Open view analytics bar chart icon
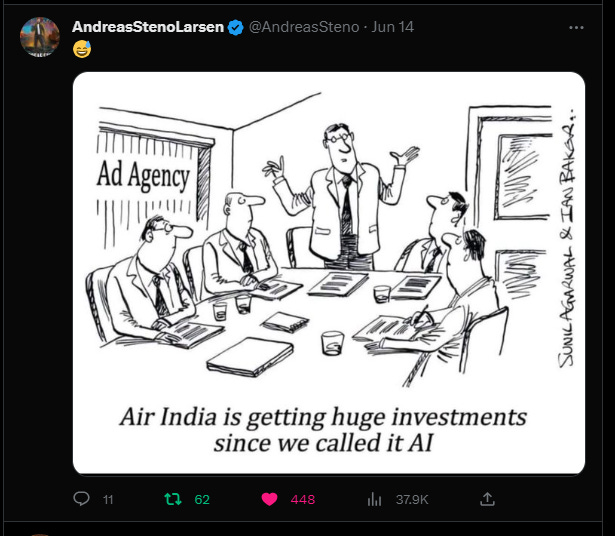 pos(374,499)
